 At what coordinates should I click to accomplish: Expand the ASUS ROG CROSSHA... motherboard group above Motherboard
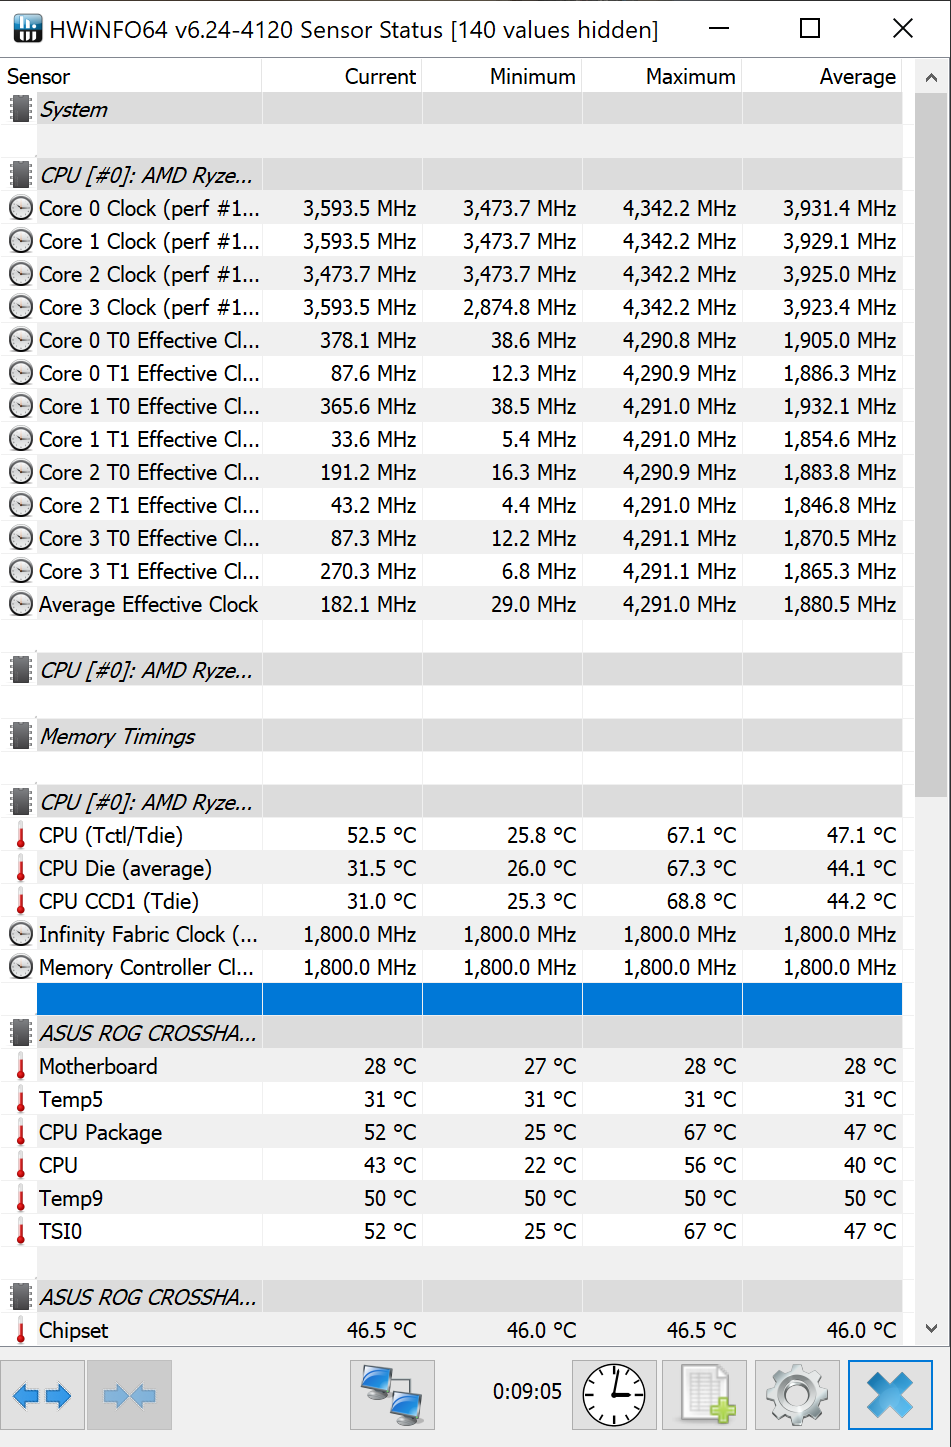[20, 1034]
